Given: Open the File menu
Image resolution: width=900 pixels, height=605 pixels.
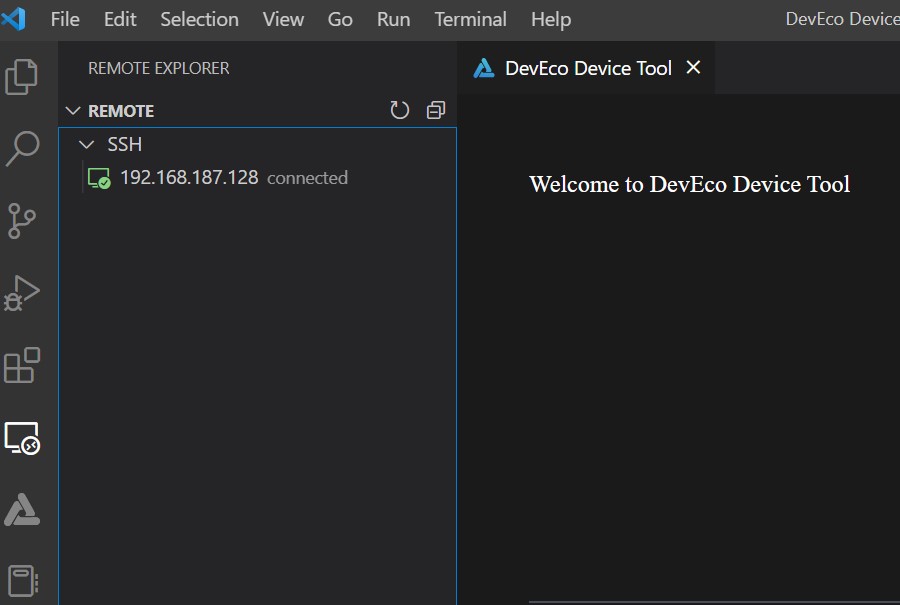Looking at the screenshot, I should click(x=65, y=19).
